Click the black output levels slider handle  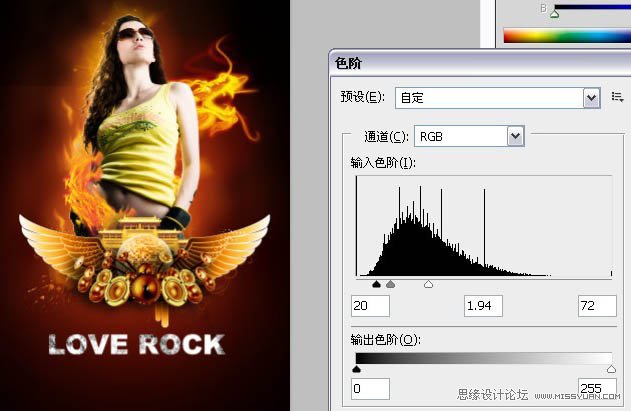point(357,369)
